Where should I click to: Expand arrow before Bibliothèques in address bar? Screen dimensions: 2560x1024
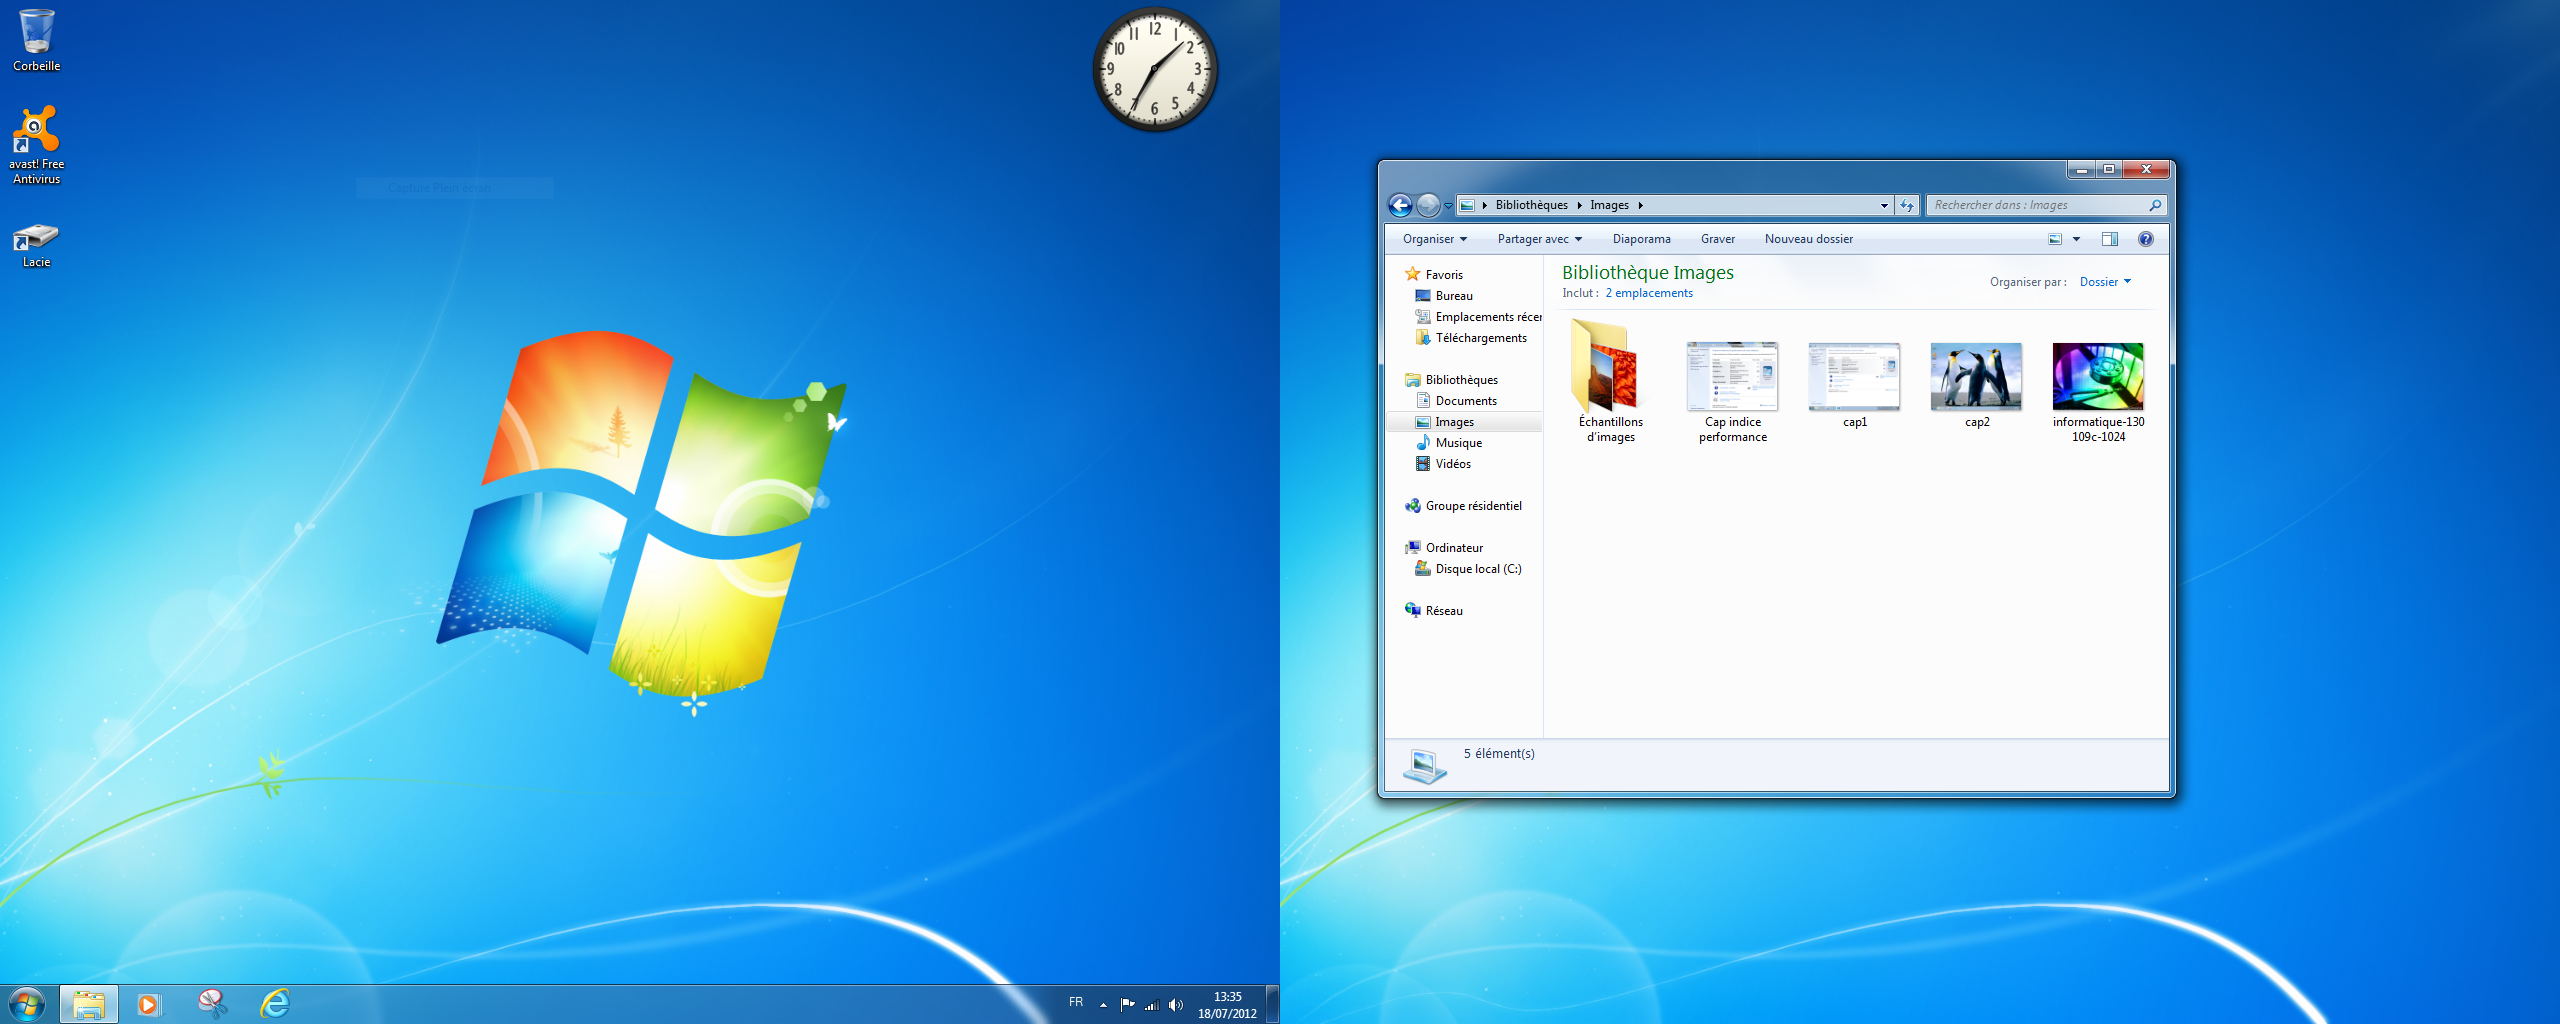tap(1485, 205)
